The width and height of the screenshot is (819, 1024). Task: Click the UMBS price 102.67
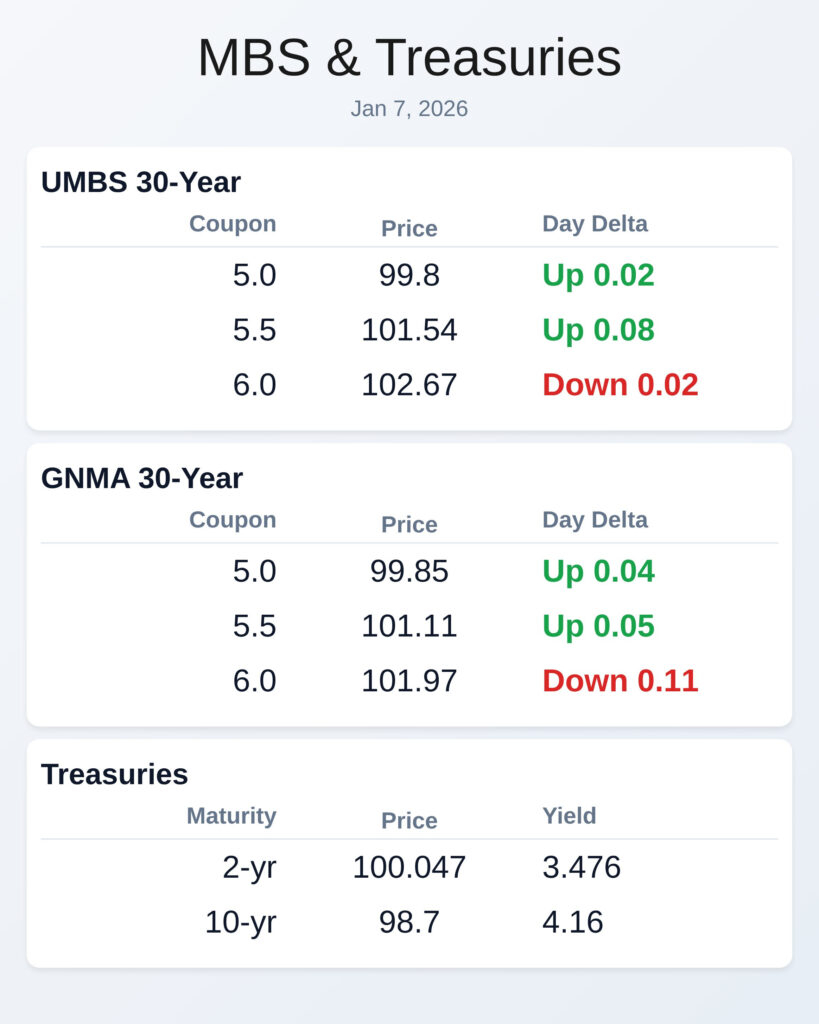point(409,385)
